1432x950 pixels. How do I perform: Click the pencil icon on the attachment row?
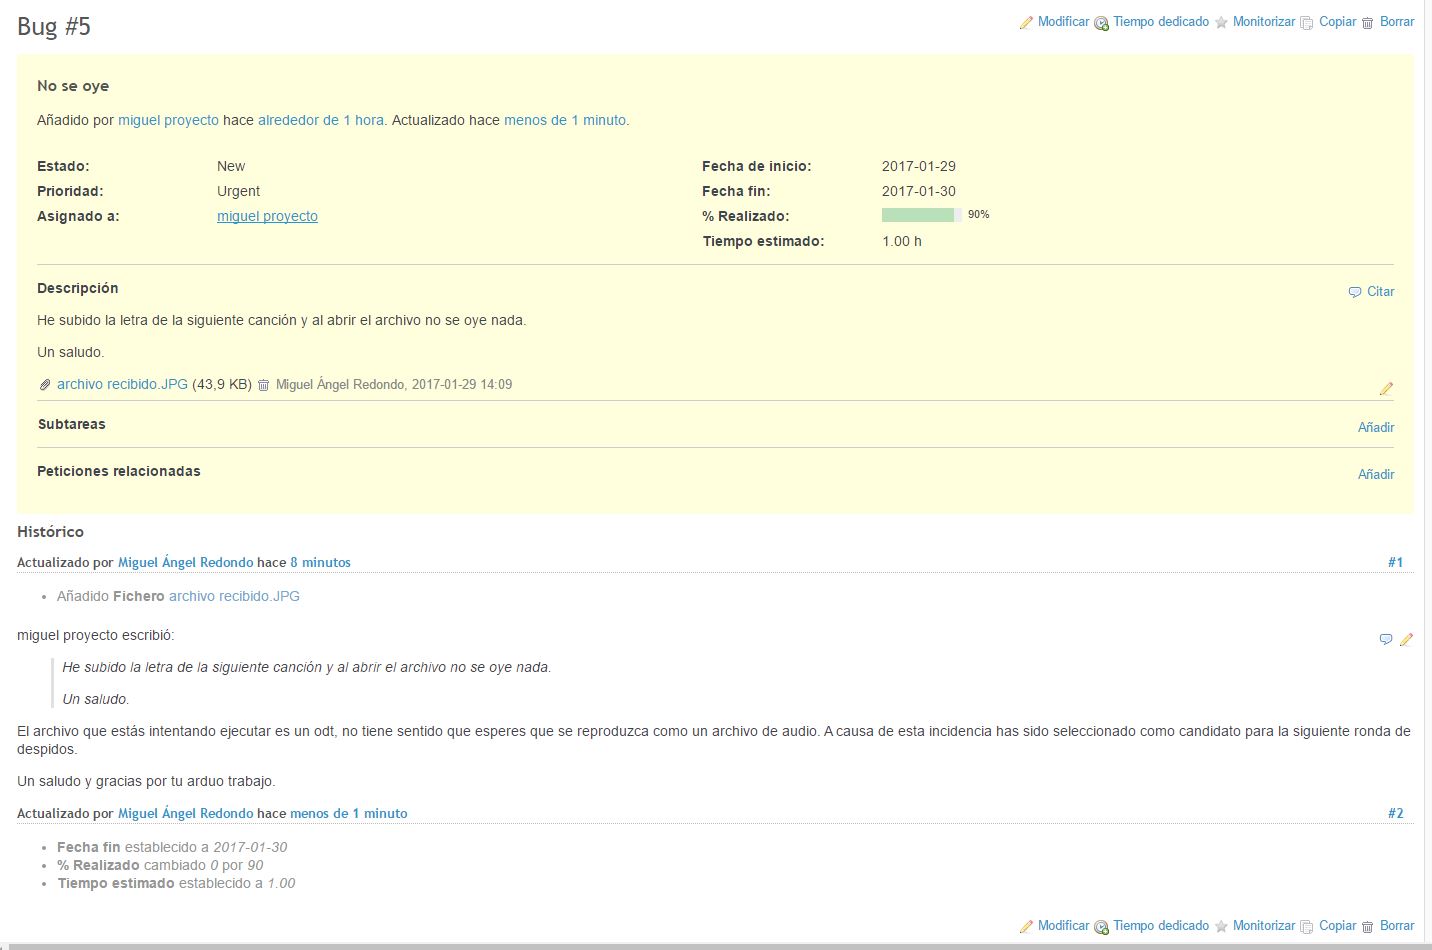(1386, 388)
